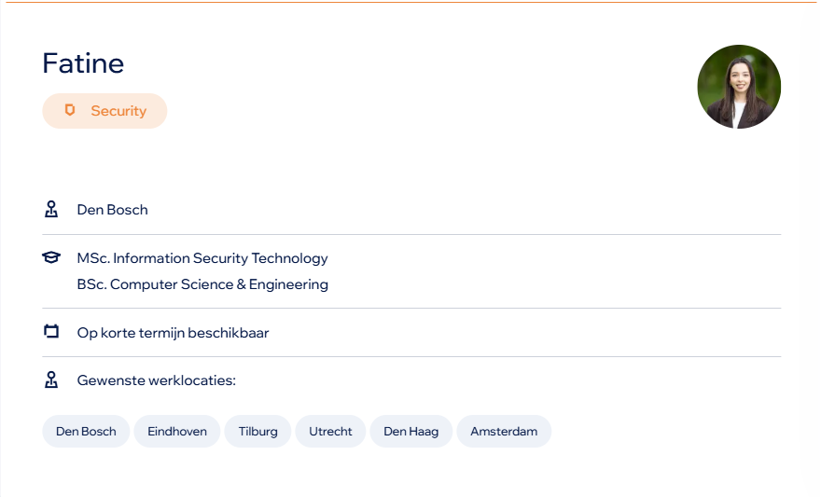This screenshot has width=820, height=497.
Task: Choose the Eindhoven location chip
Action: pos(177,432)
